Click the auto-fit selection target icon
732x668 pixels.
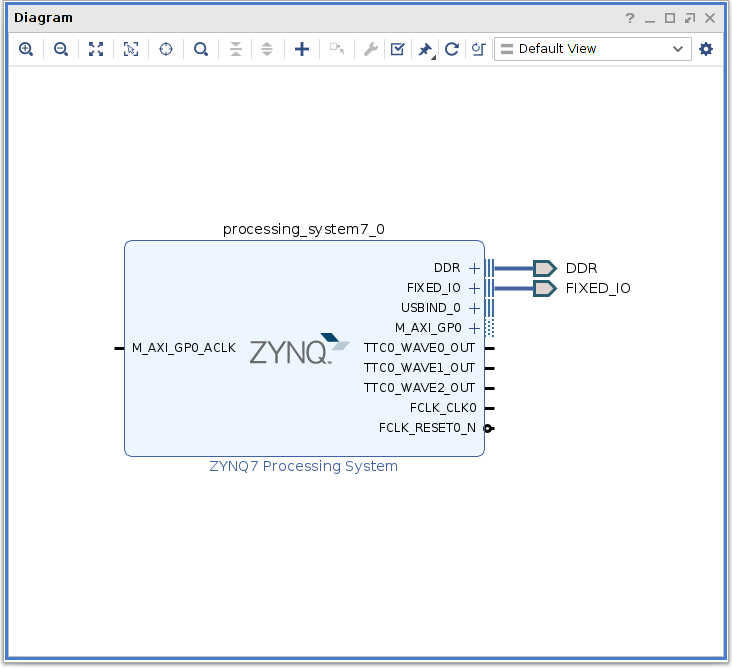coord(166,49)
